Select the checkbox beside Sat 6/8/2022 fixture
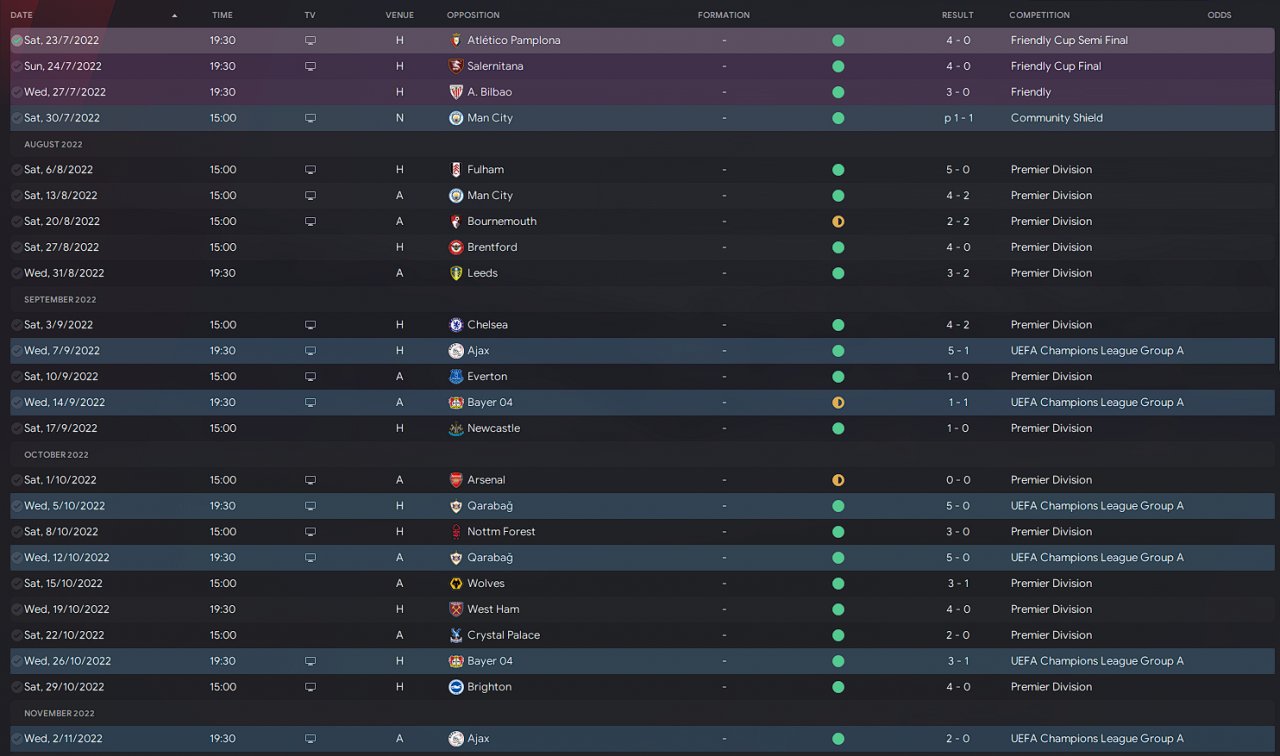The height and width of the screenshot is (756, 1280). (x=17, y=170)
